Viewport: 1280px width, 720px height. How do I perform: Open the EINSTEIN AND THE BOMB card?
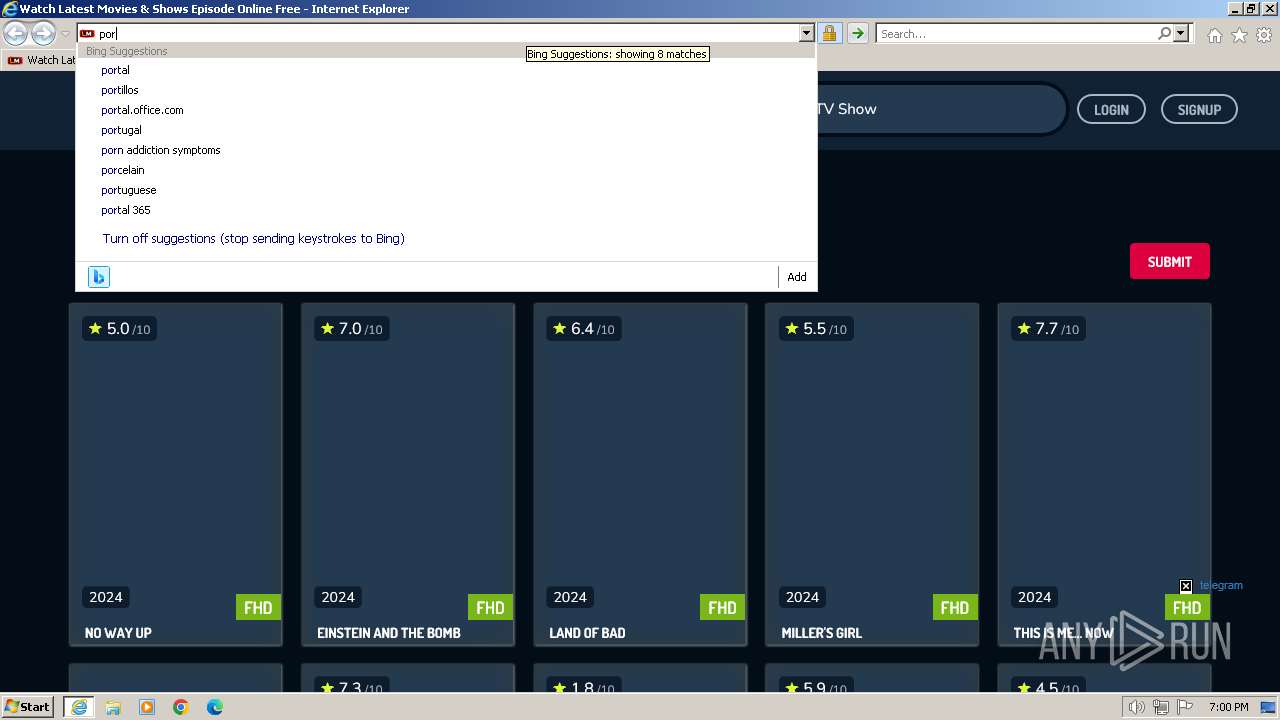pyautogui.click(x=407, y=475)
